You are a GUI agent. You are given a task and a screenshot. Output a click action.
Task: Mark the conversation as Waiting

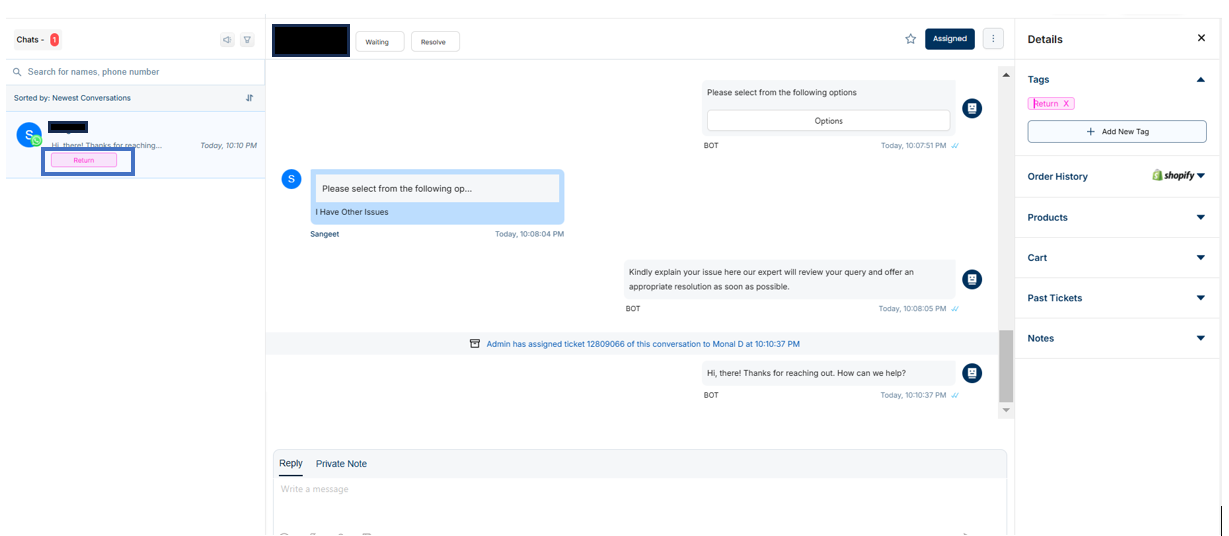click(x=377, y=42)
